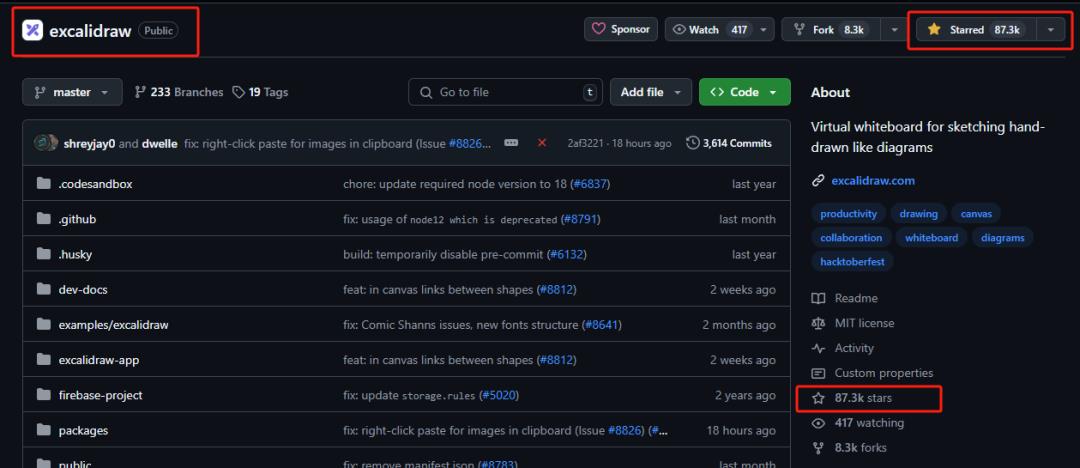Open the Add file dropdown
The width and height of the screenshot is (1080, 468).
(651, 92)
